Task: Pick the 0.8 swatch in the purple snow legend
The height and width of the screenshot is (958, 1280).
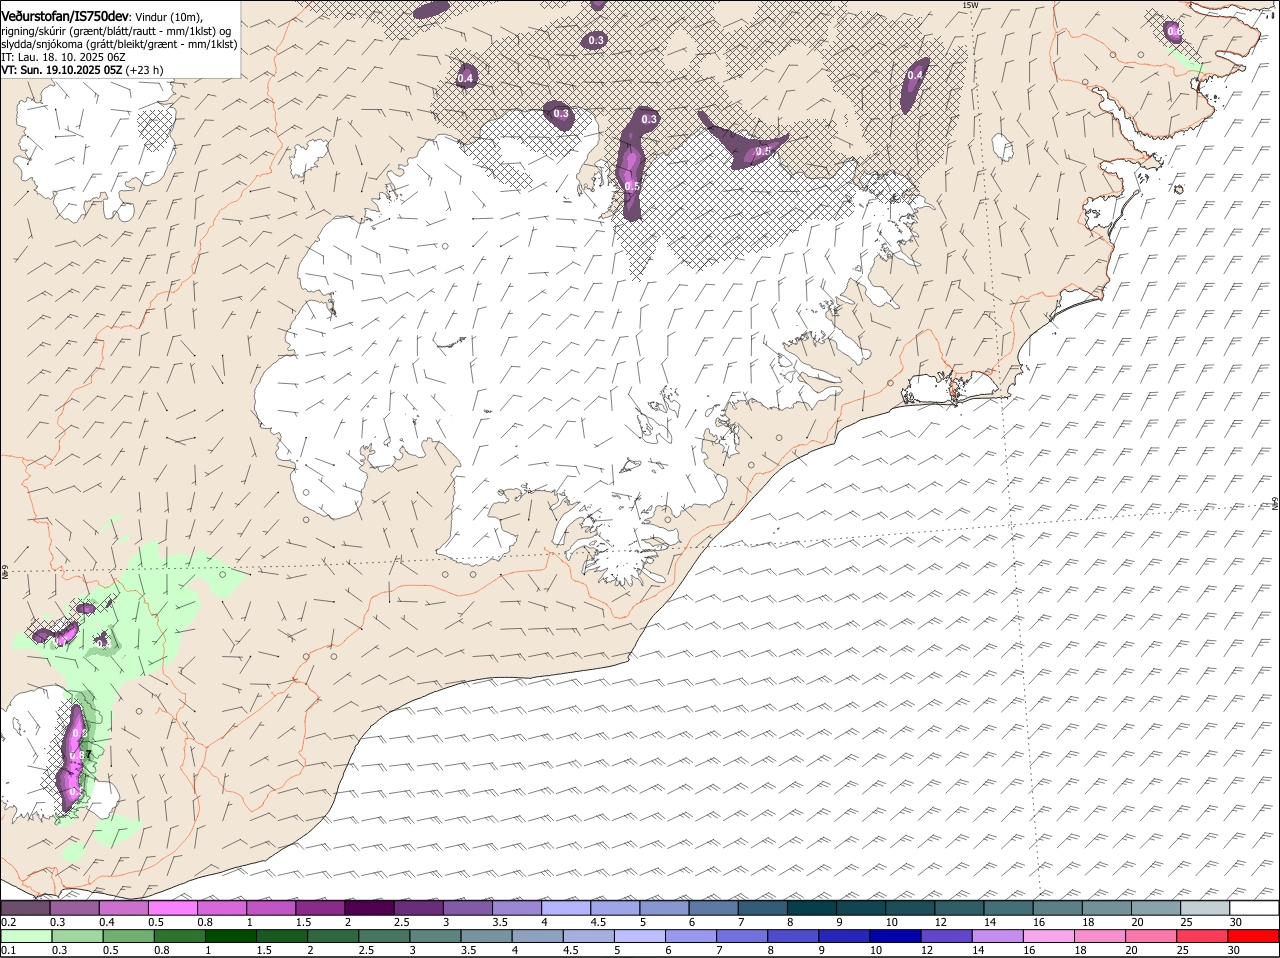Action: point(221,908)
